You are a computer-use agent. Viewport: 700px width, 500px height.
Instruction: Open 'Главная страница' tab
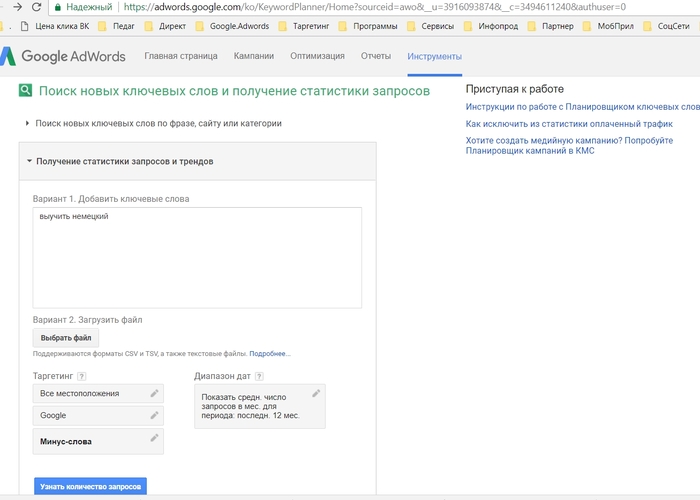click(x=181, y=56)
